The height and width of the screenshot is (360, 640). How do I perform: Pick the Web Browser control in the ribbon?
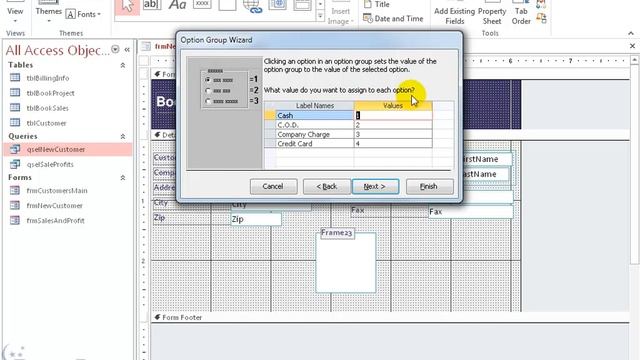point(277,6)
